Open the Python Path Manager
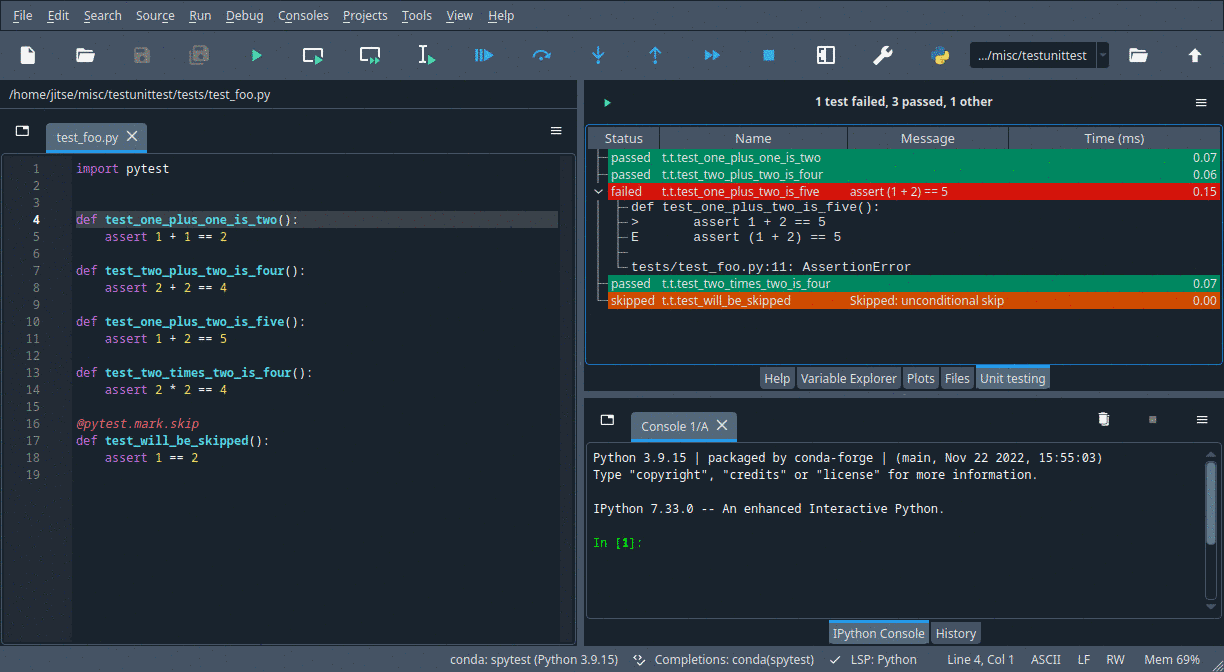1224x672 pixels. 940,55
